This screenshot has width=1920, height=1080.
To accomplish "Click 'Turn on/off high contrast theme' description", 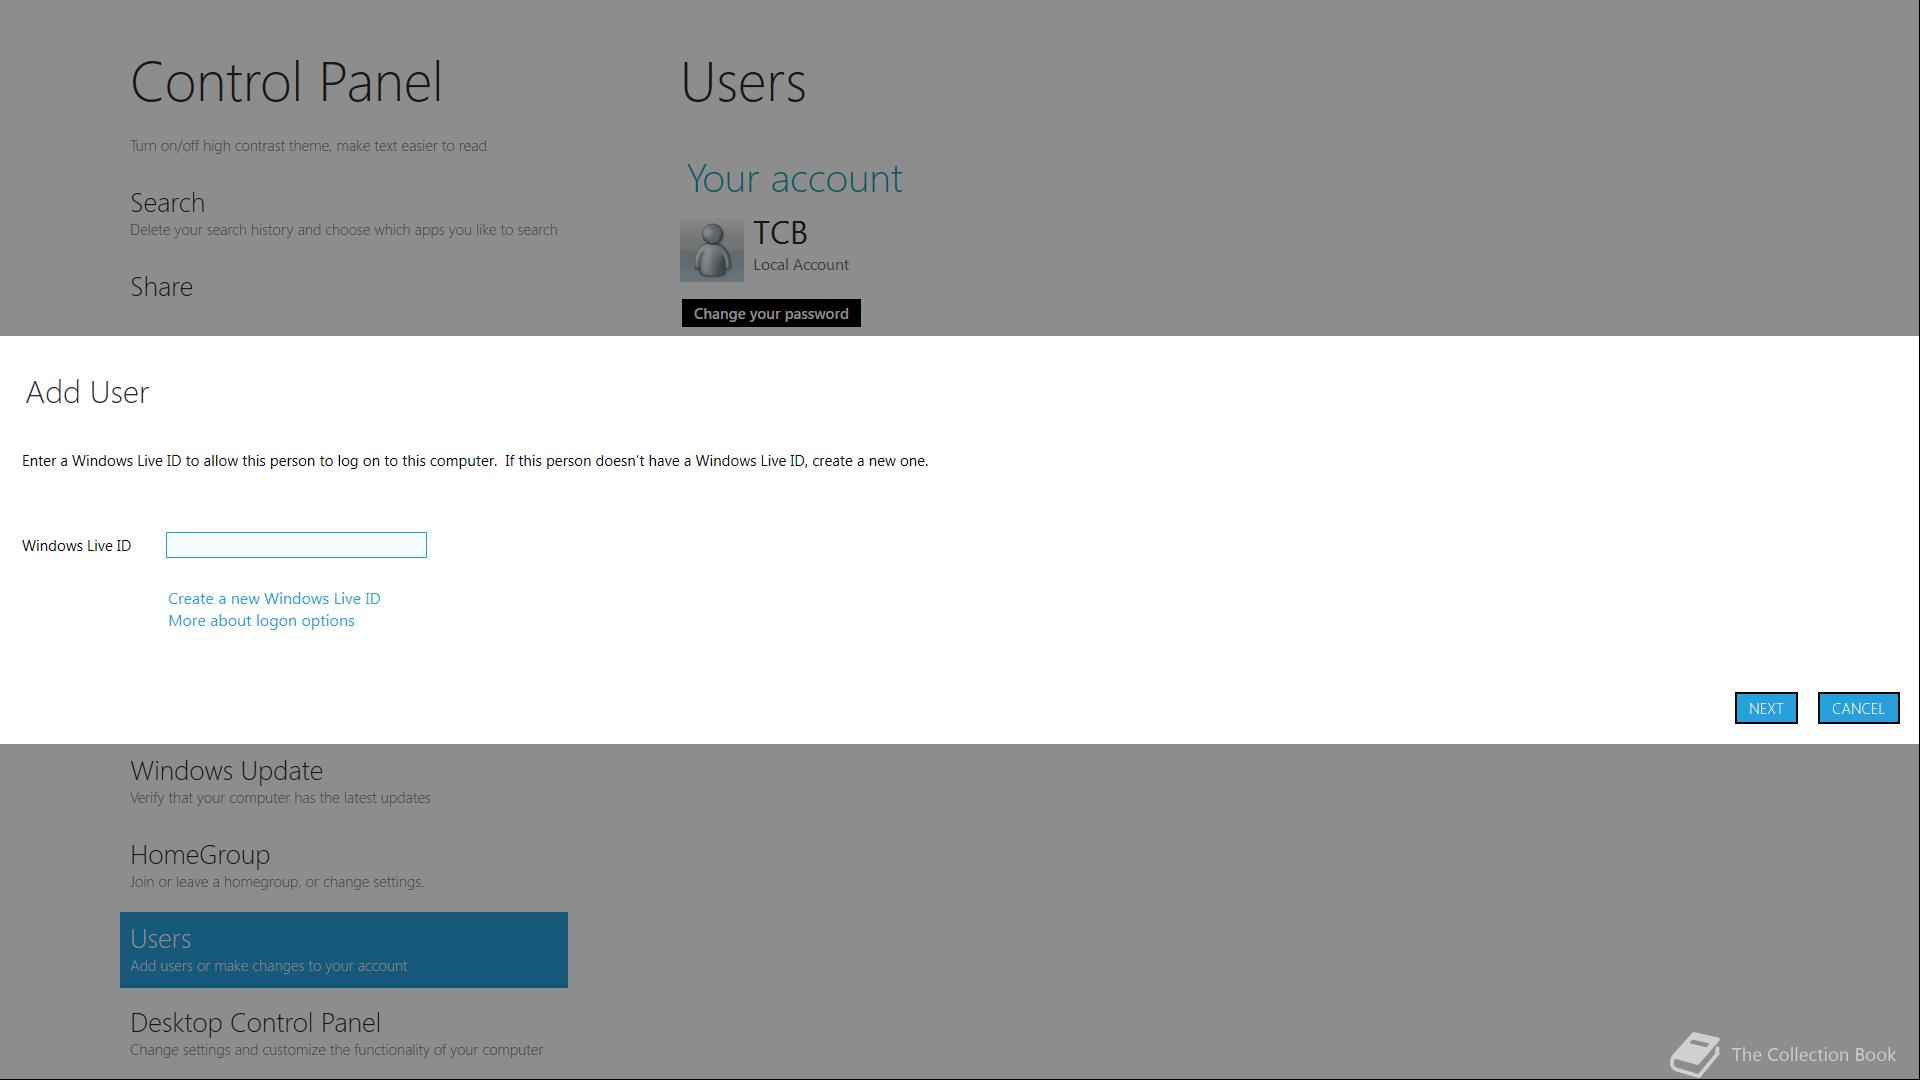I will click(x=308, y=146).
